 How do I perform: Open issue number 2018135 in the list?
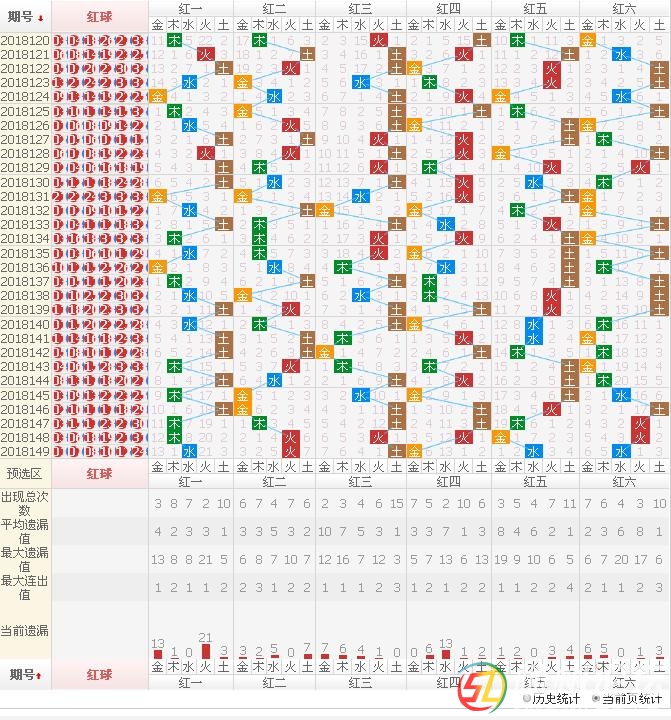[25, 254]
